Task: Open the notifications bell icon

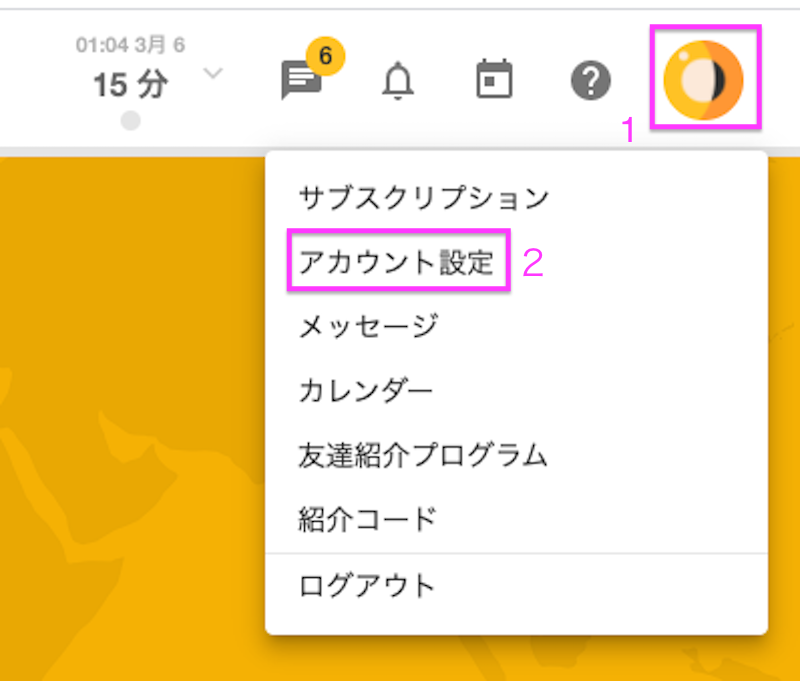Action: [397, 81]
